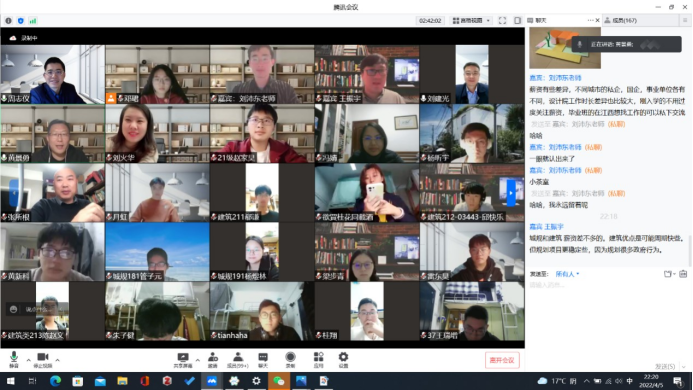Select video tile of 嘉宾 王振宇
The image size is (693, 390).
coord(367,74)
